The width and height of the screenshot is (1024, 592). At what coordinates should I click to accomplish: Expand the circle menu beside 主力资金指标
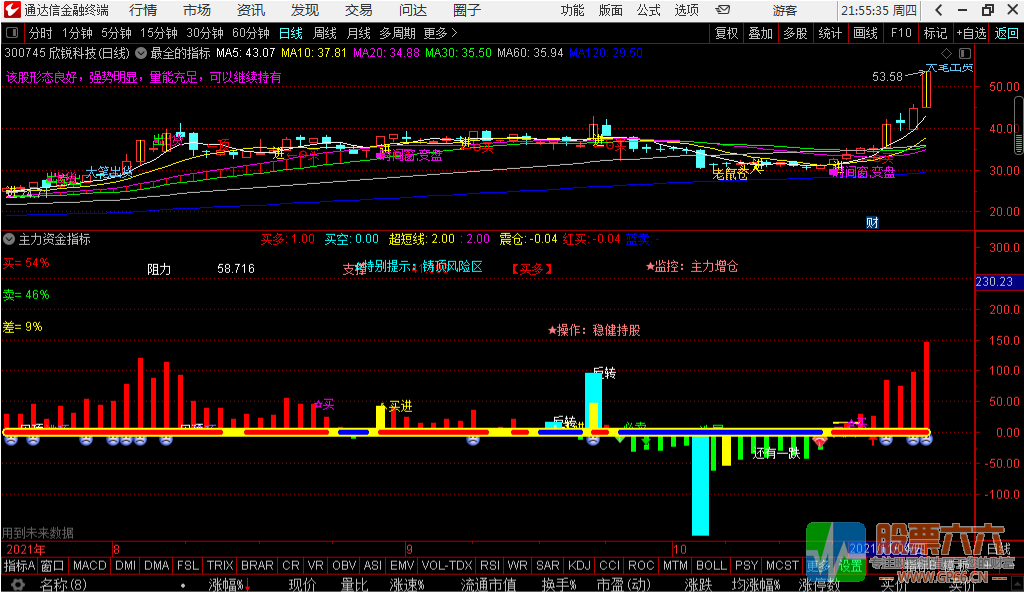click(x=9, y=239)
